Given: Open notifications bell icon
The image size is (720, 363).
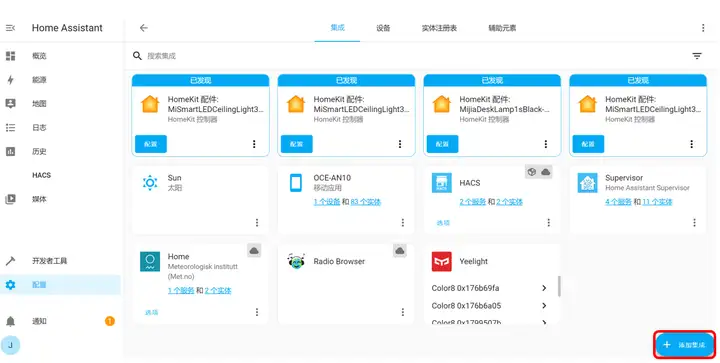Looking at the screenshot, I should [x=10, y=321].
